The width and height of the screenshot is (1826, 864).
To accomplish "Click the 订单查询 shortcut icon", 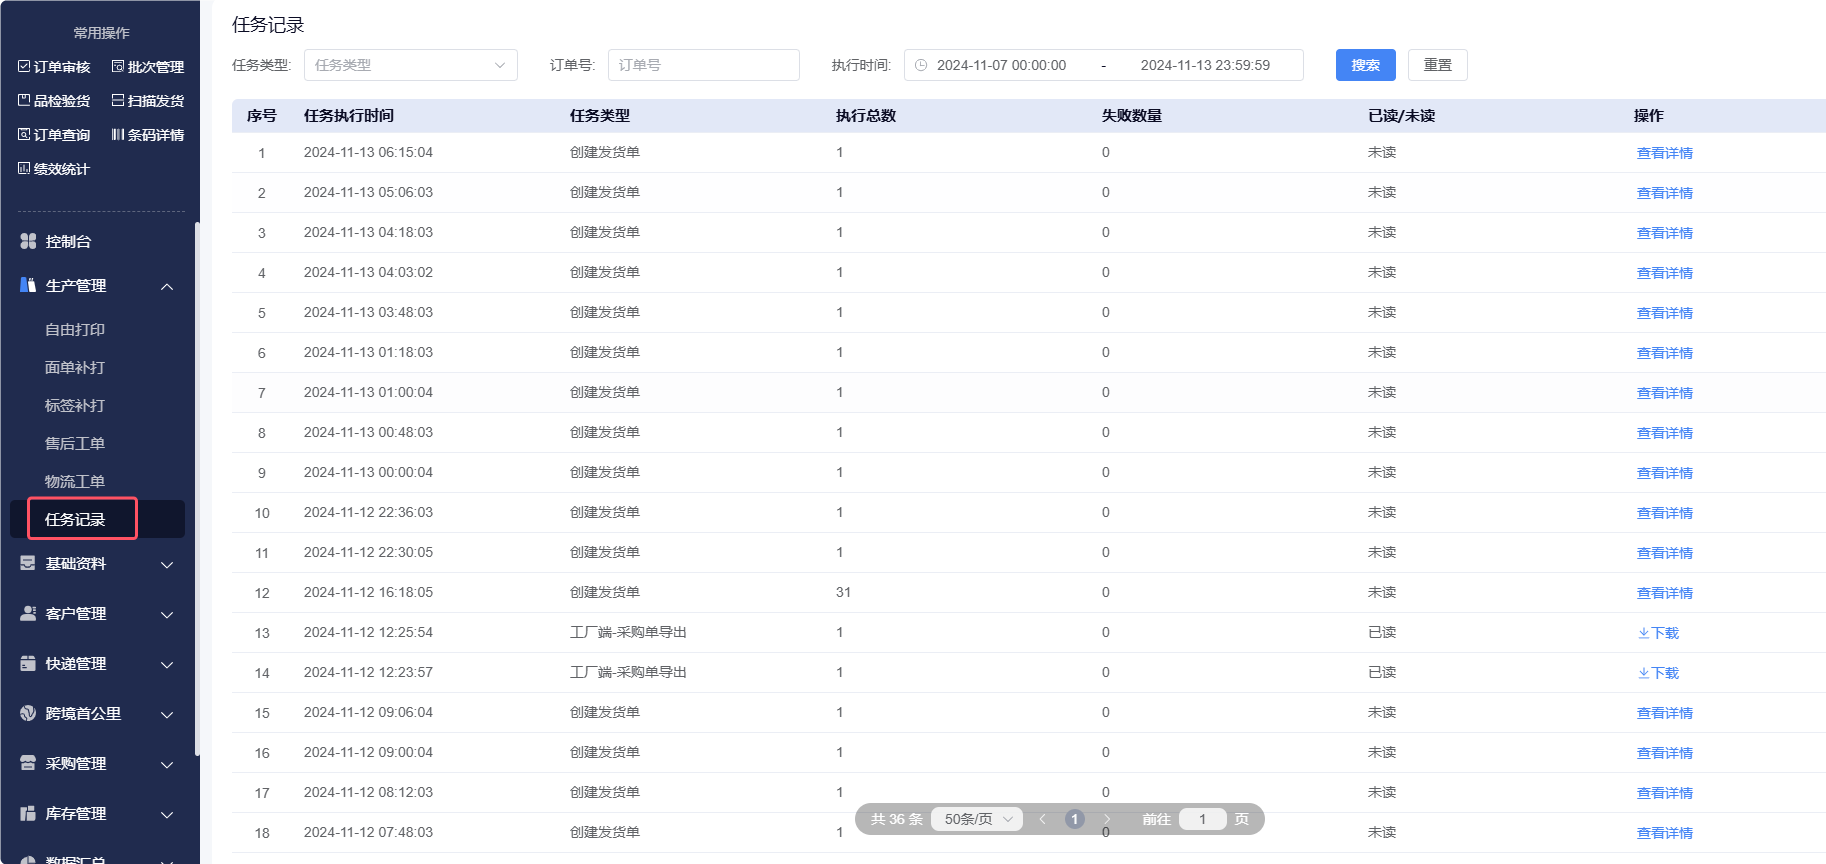I will tap(24, 135).
